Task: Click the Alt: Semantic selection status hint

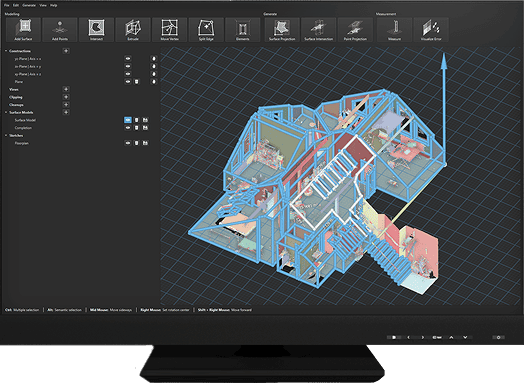Action: point(64,310)
